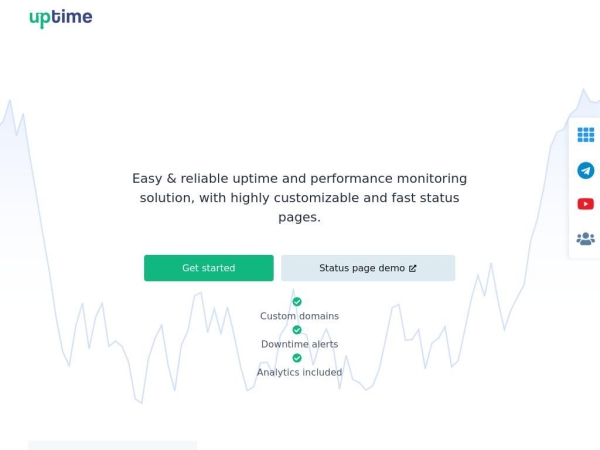This screenshot has height=450, width=600.
Task: Click the green 'up' part of the logo
Action: 40,19
